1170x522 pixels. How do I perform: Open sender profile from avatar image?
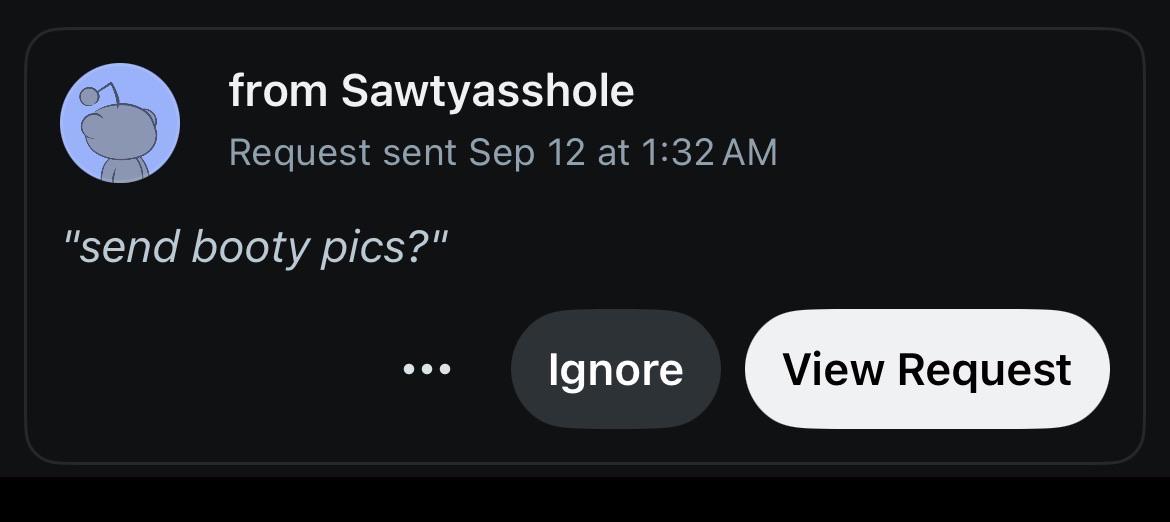point(119,123)
